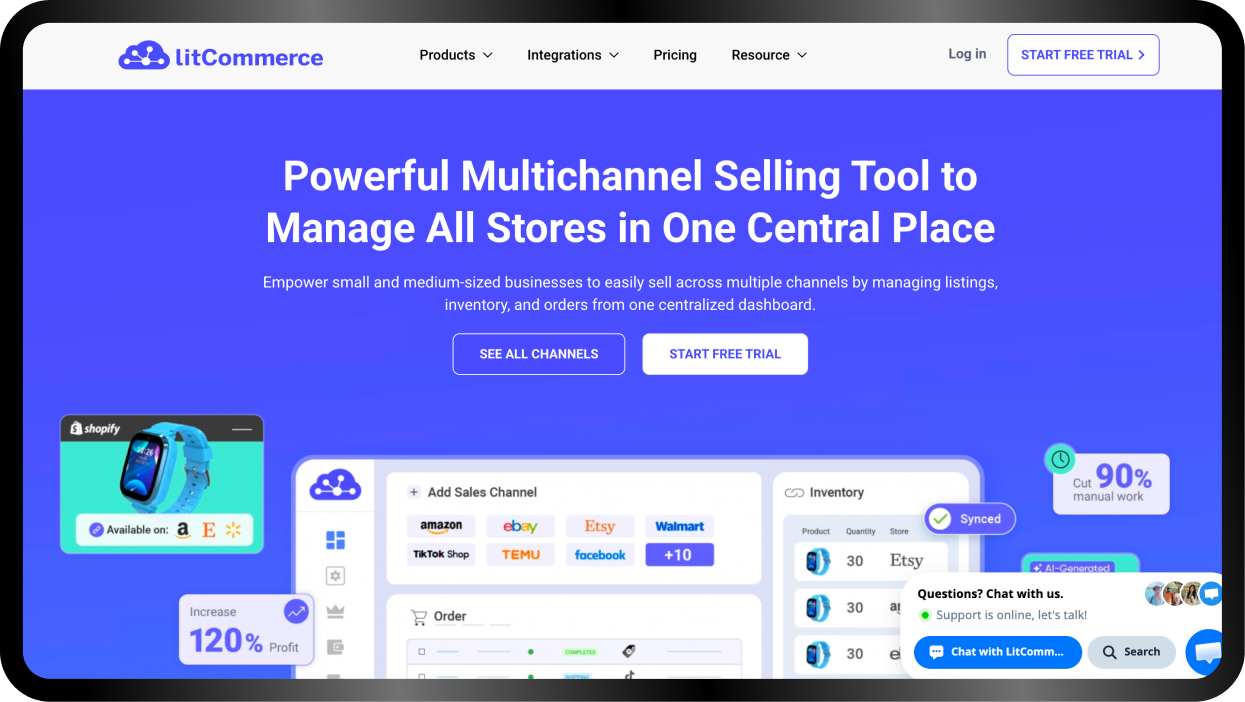The width and height of the screenshot is (1245, 702).
Task: Click the Store column header in Inventory
Action: click(899, 532)
